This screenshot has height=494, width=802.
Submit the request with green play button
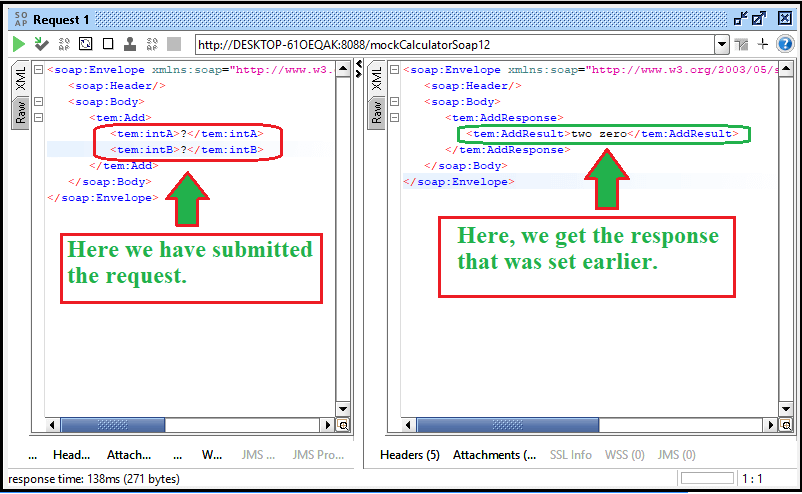(18, 44)
